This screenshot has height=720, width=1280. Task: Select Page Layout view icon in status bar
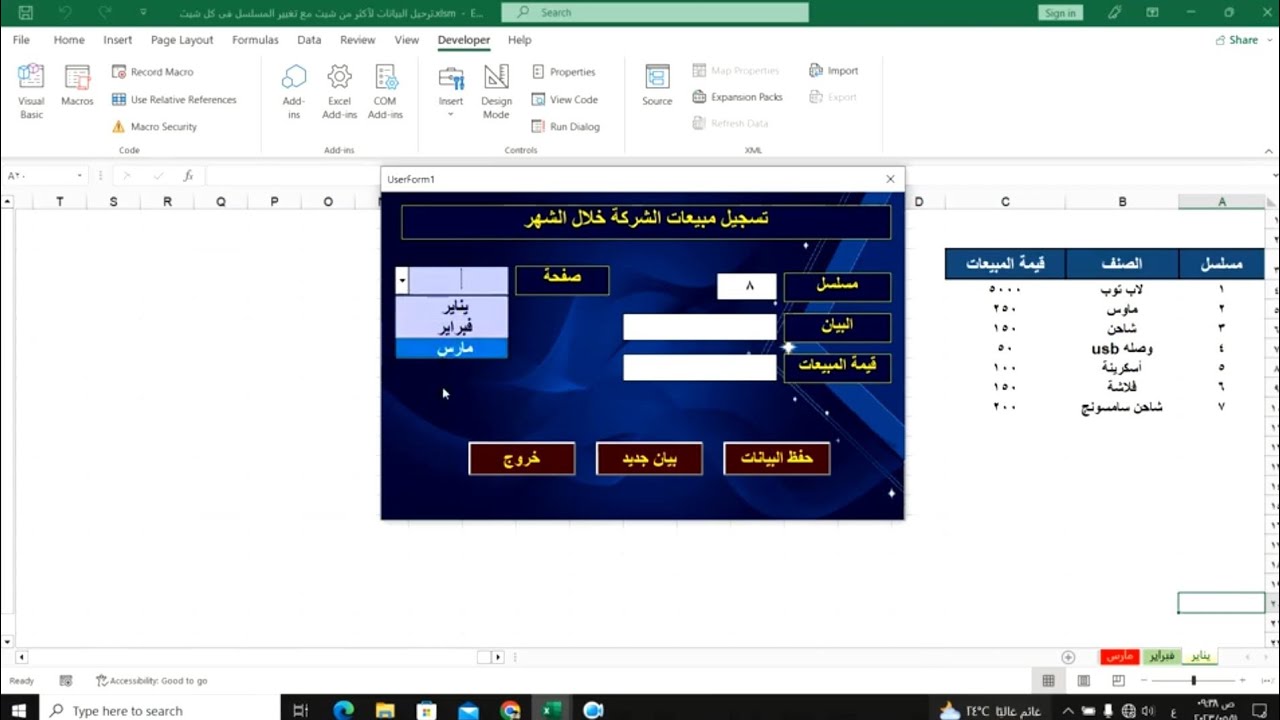[x=1083, y=681]
